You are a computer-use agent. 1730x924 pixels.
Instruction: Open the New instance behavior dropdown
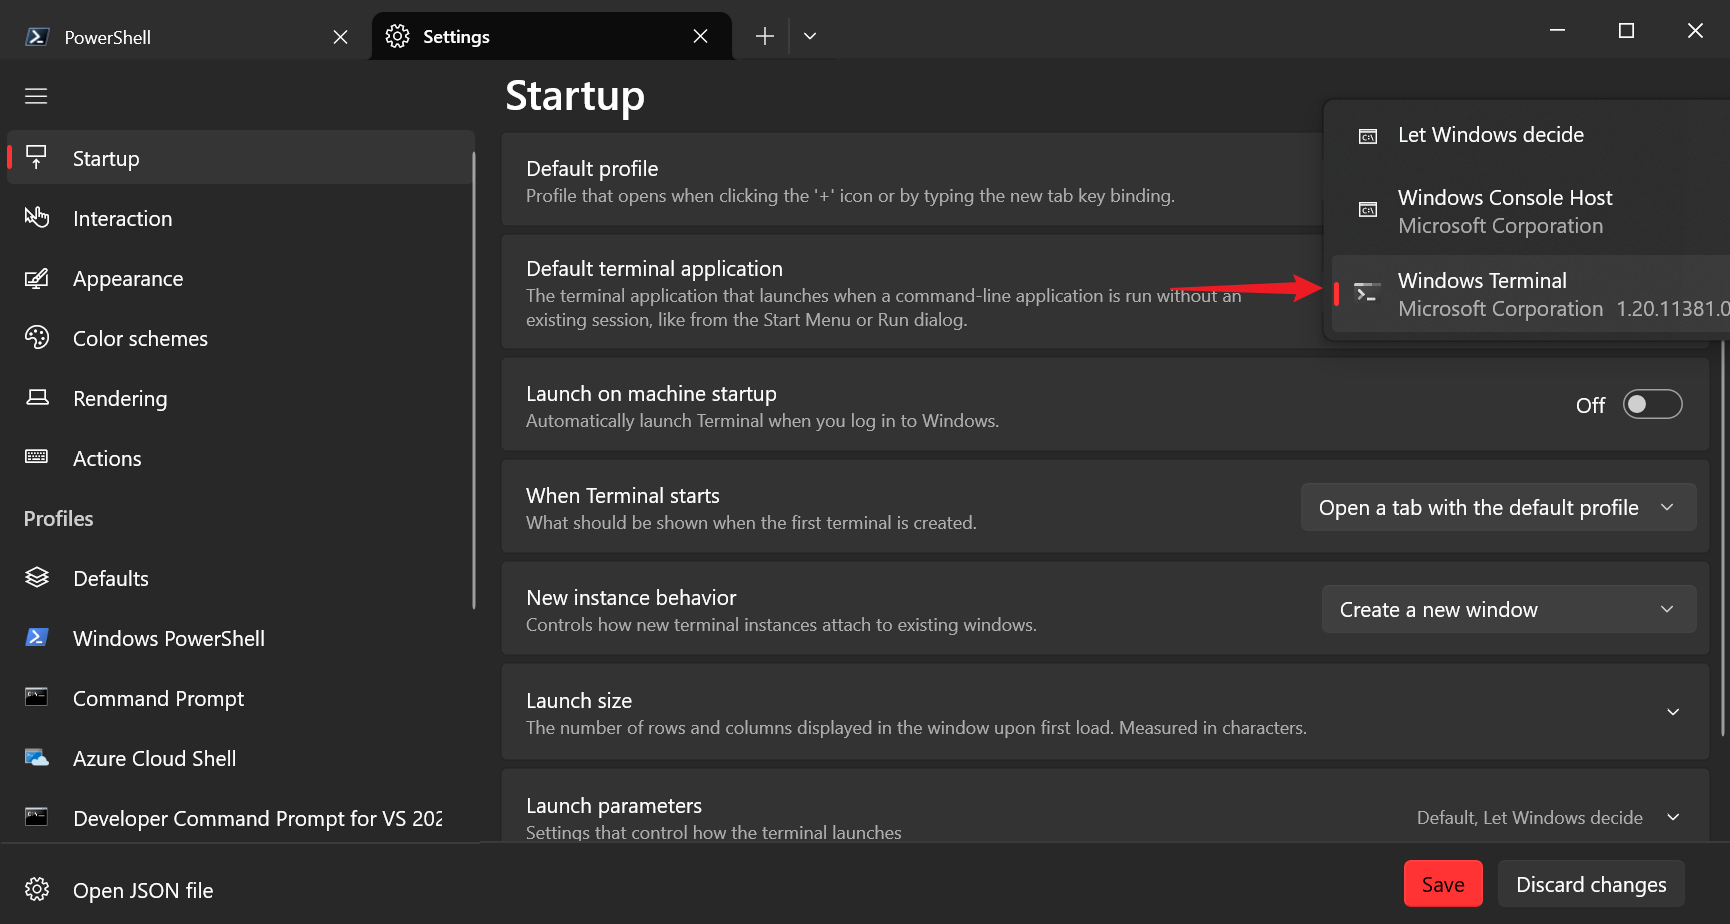(x=1508, y=610)
